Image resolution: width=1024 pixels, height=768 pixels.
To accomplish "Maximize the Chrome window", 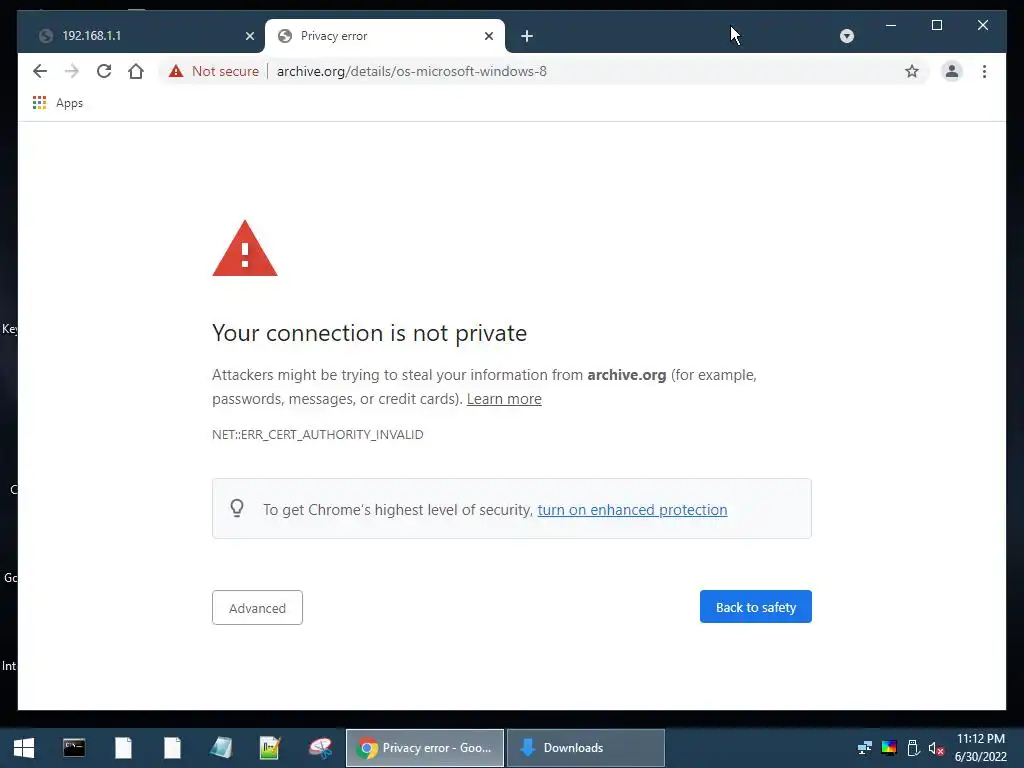I will pyautogui.click(x=936, y=25).
